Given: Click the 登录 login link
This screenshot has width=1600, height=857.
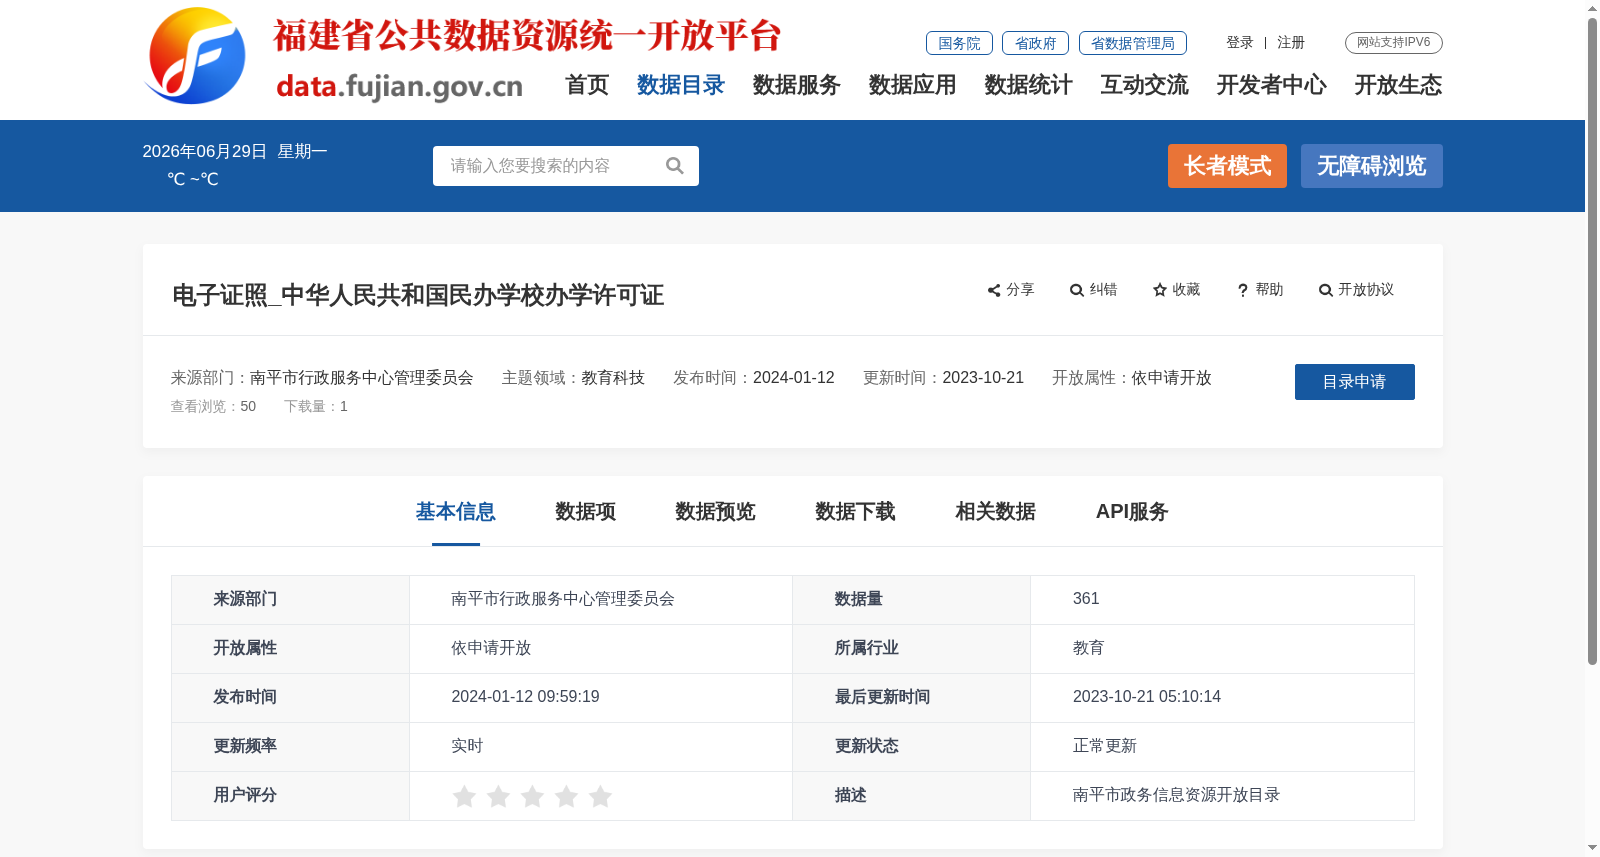Looking at the screenshot, I should point(1240,43).
